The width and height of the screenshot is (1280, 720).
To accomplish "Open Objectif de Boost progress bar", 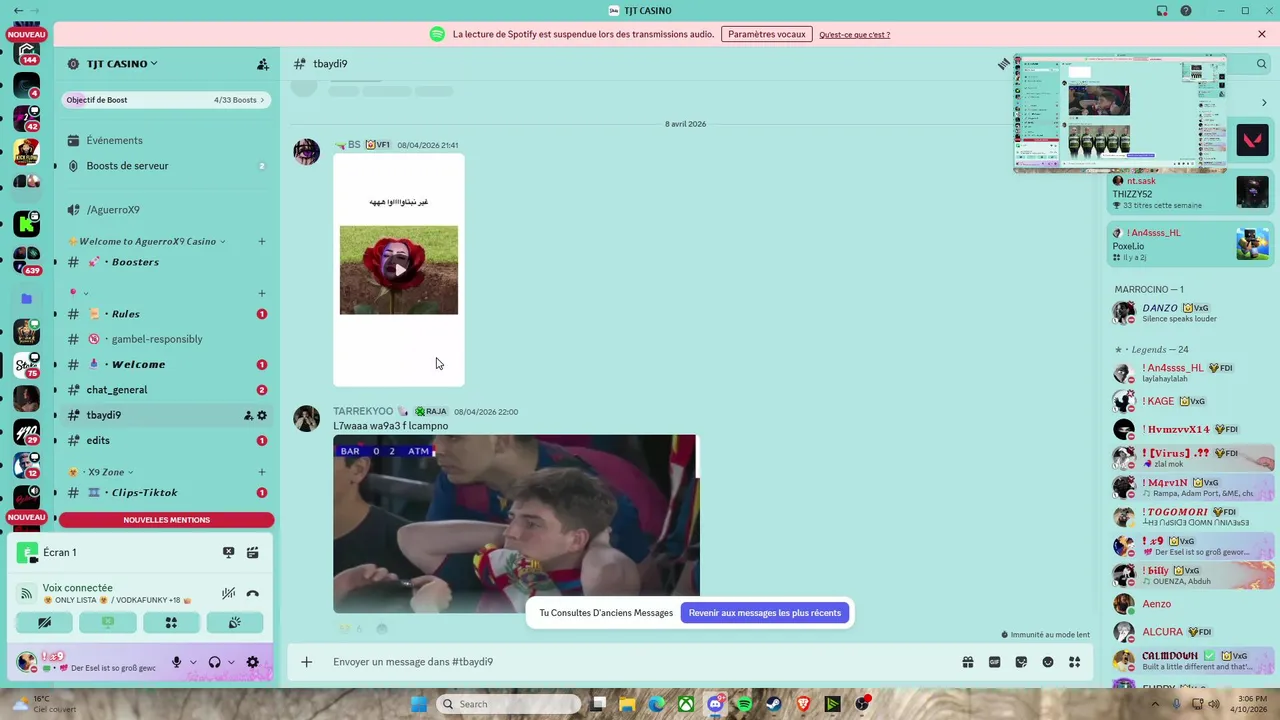I will coord(166,100).
